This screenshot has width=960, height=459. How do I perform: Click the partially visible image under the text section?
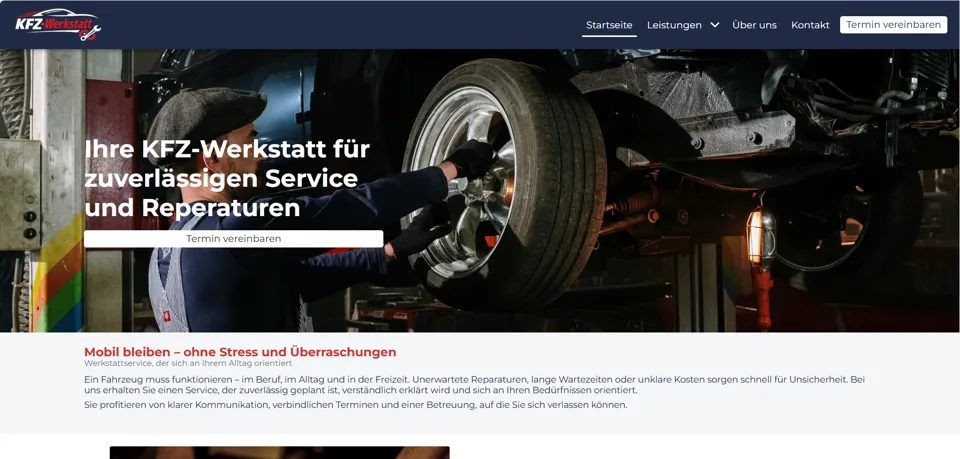[280, 453]
